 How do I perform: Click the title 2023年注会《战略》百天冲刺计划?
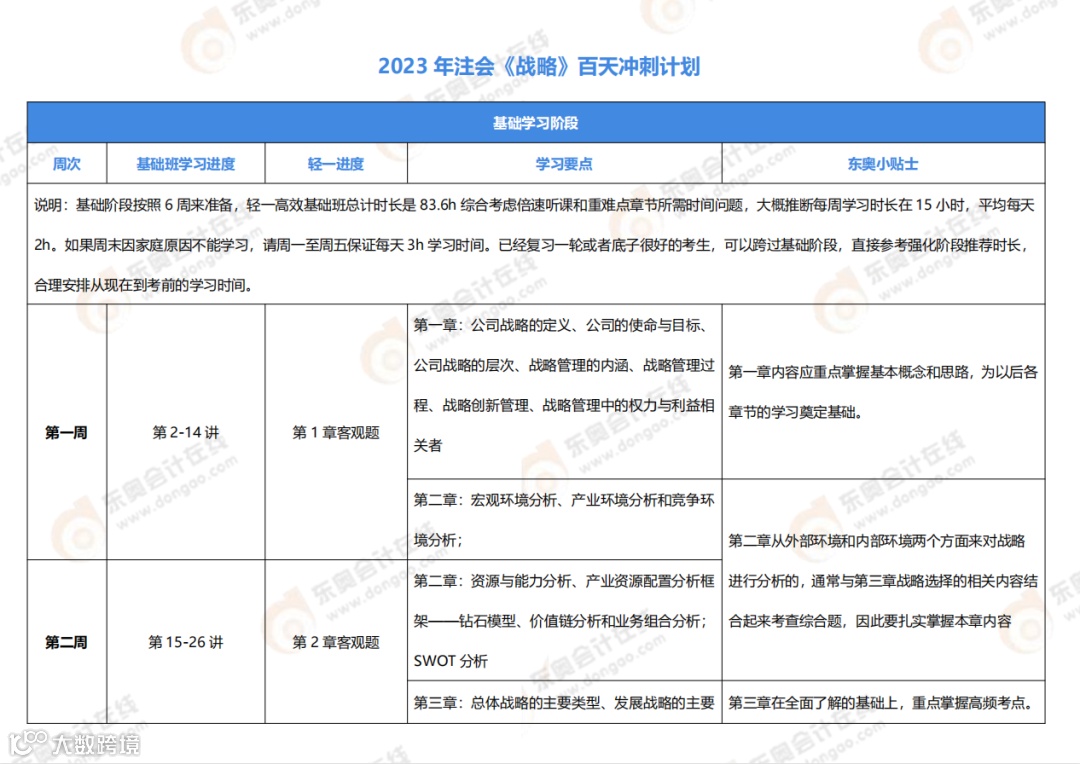[x=539, y=66]
